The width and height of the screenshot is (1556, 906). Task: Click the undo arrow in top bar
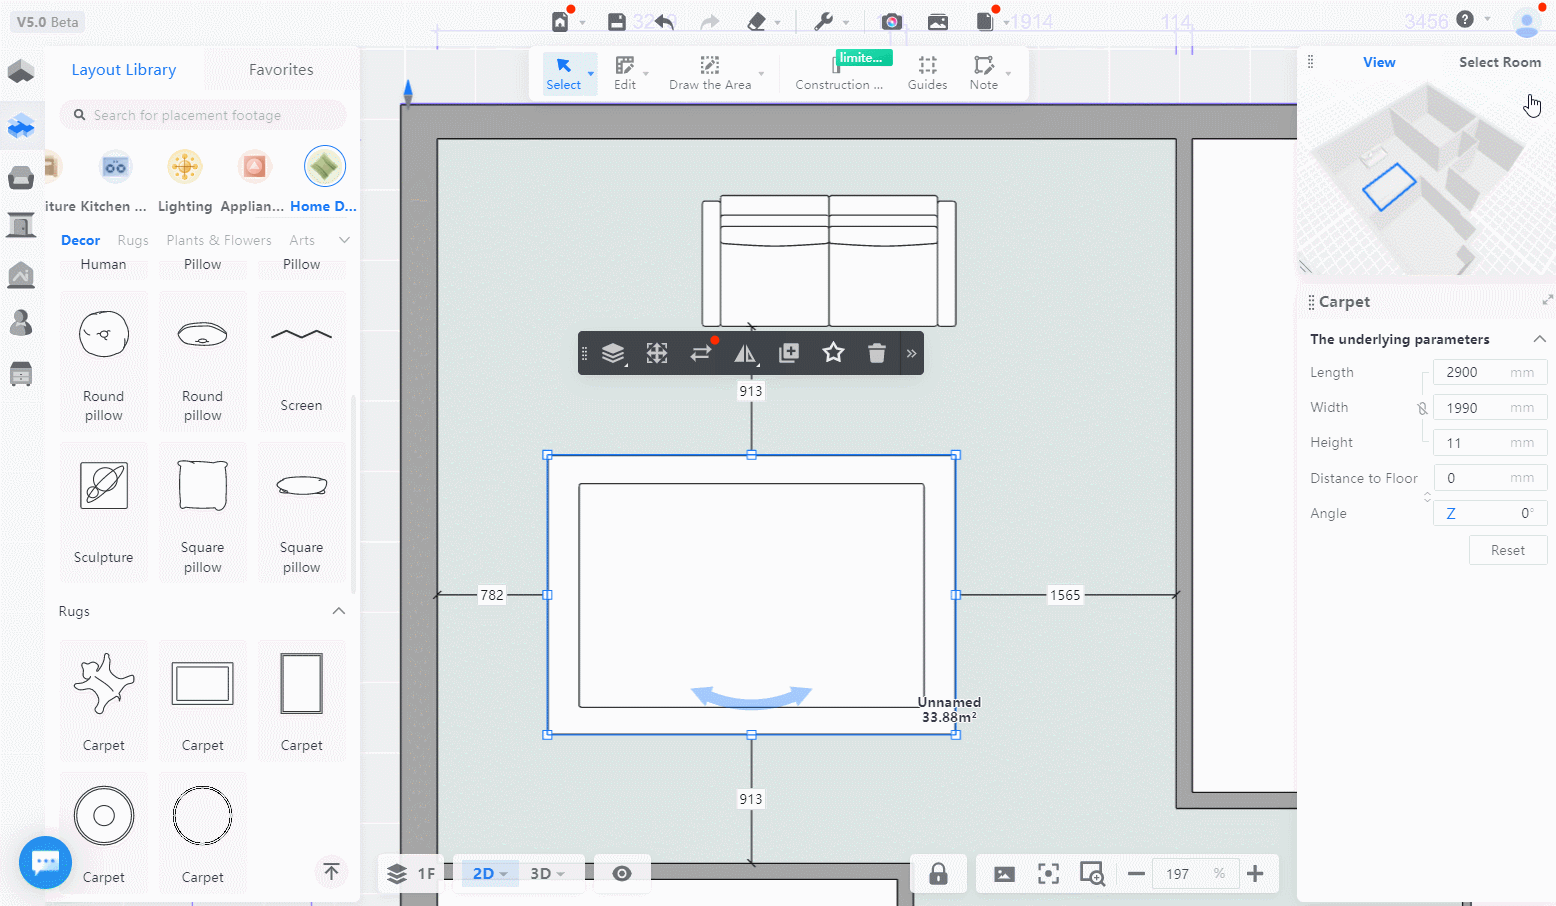point(665,22)
